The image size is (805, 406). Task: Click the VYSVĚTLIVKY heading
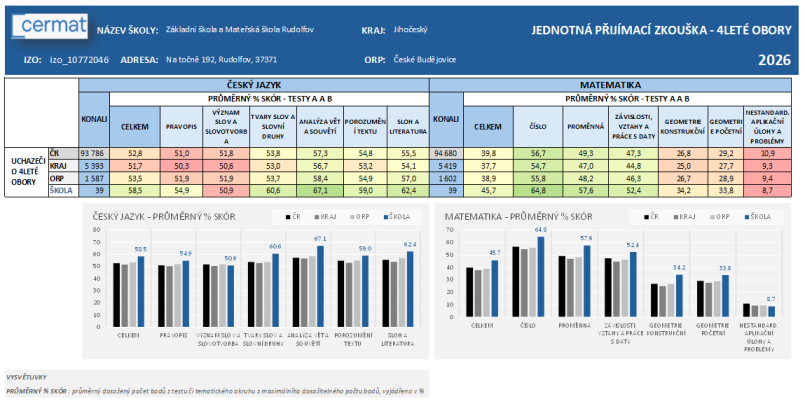pos(27,377)
